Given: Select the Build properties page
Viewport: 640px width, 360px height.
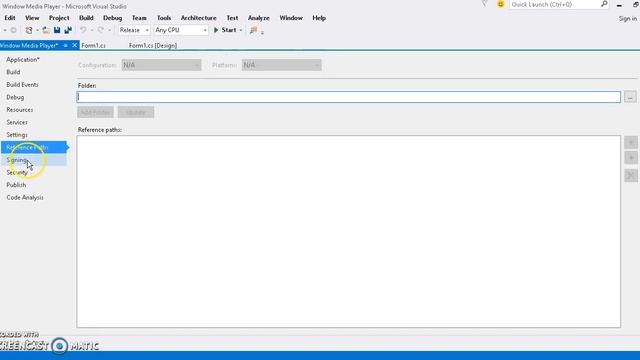Looking at the screenshot, I should [13, 72].
